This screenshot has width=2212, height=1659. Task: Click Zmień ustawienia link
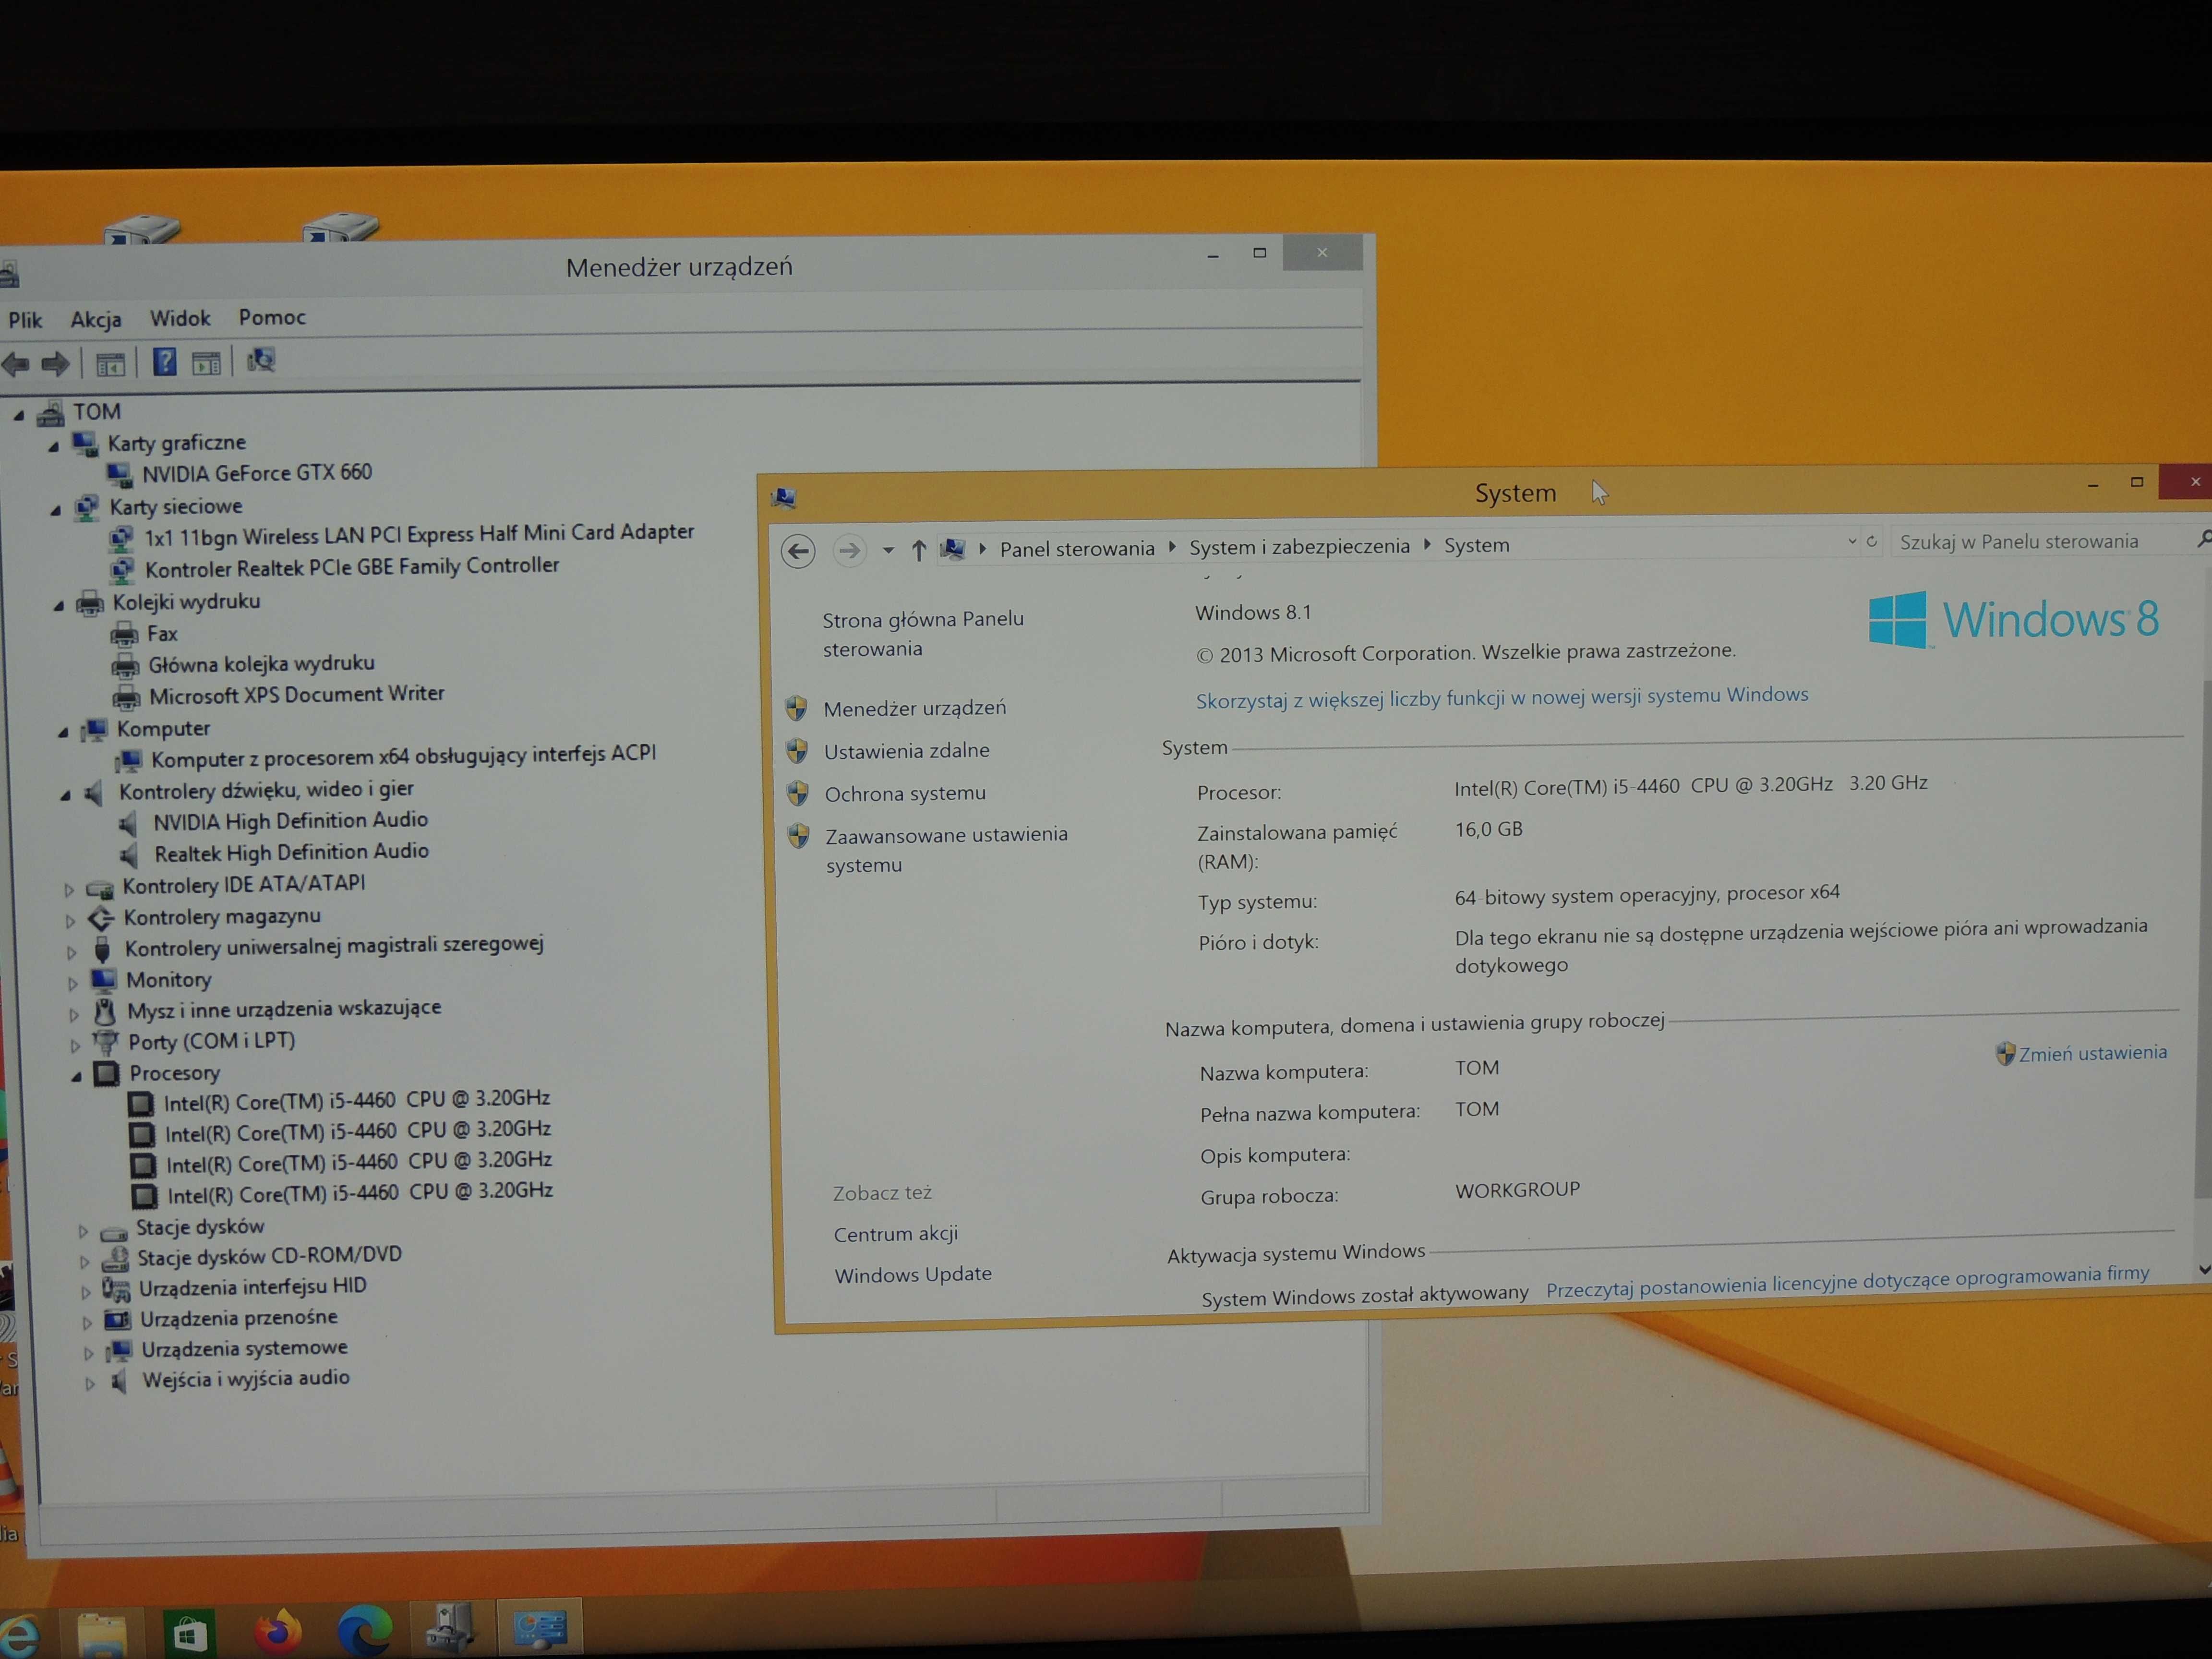(x=2092, y=1053)
